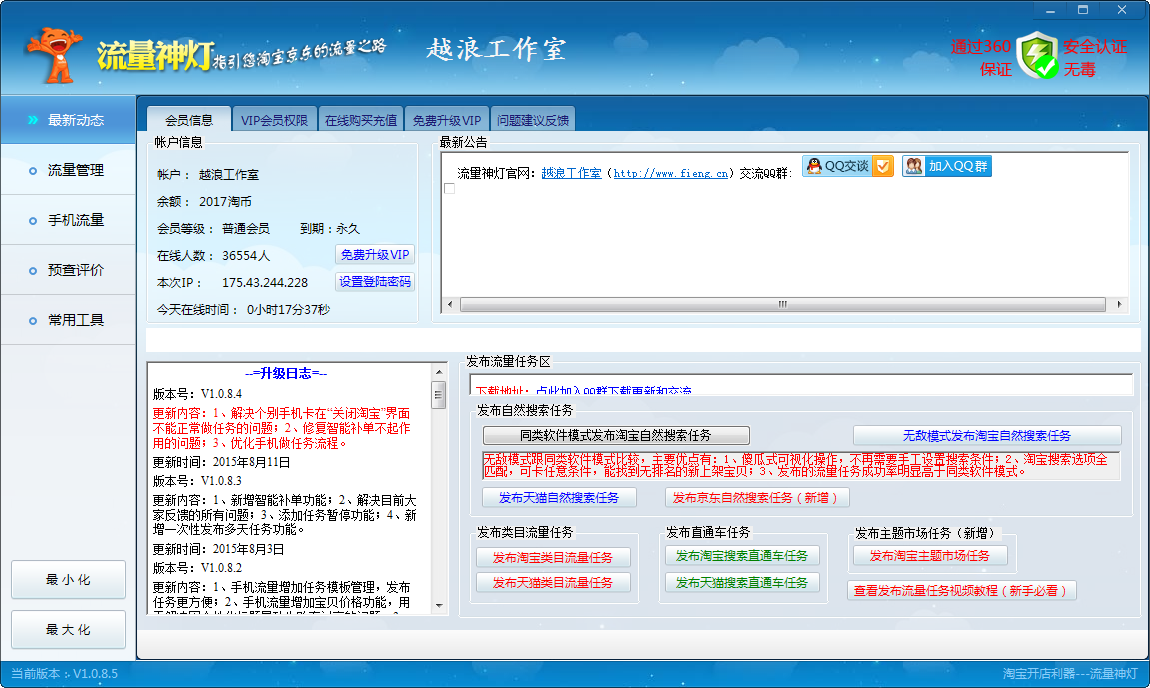Click the 更新时间：2015年8月11日 log line
The height and width of the screenshot is (688, 1150).
click(221, 462)
